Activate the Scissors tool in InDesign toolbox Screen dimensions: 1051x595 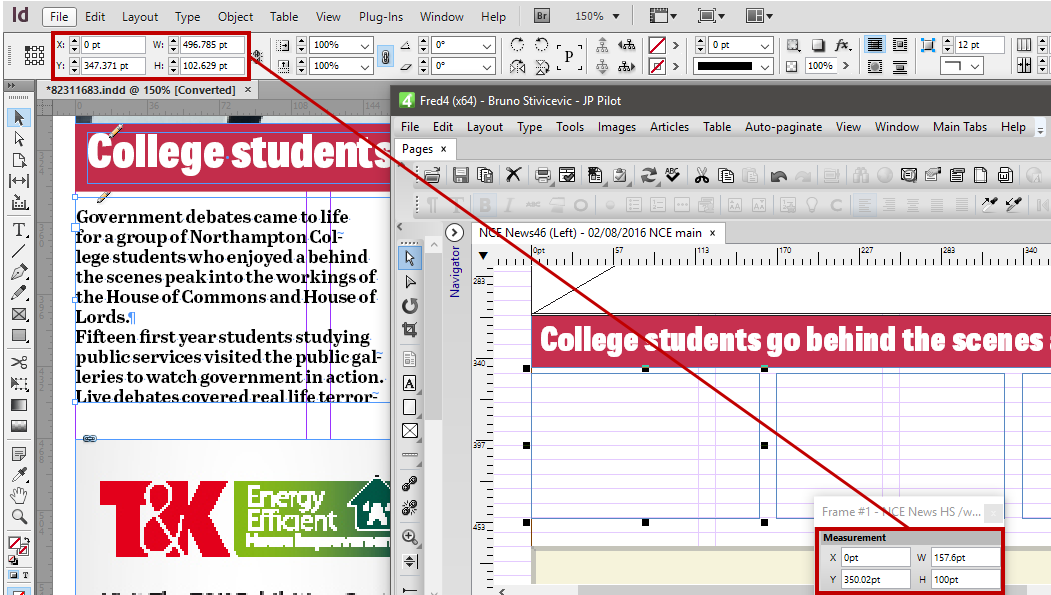[19, 362]
